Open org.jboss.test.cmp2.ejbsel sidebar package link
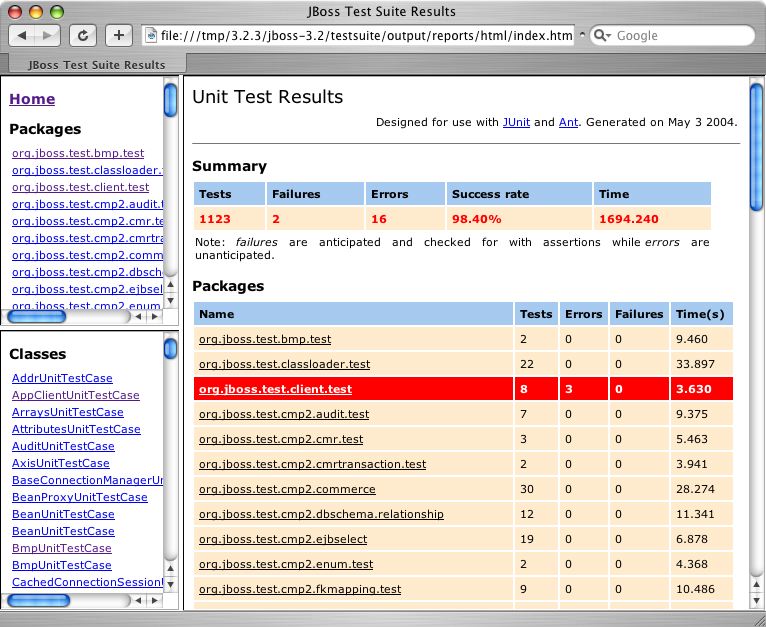 click(88, 289)
